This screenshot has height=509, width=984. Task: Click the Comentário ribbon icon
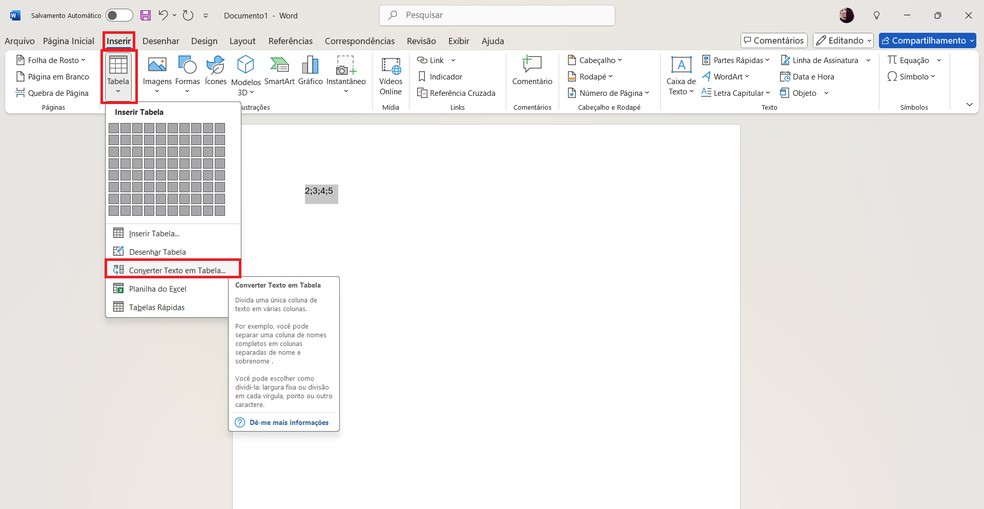click(x=532, y=70)
